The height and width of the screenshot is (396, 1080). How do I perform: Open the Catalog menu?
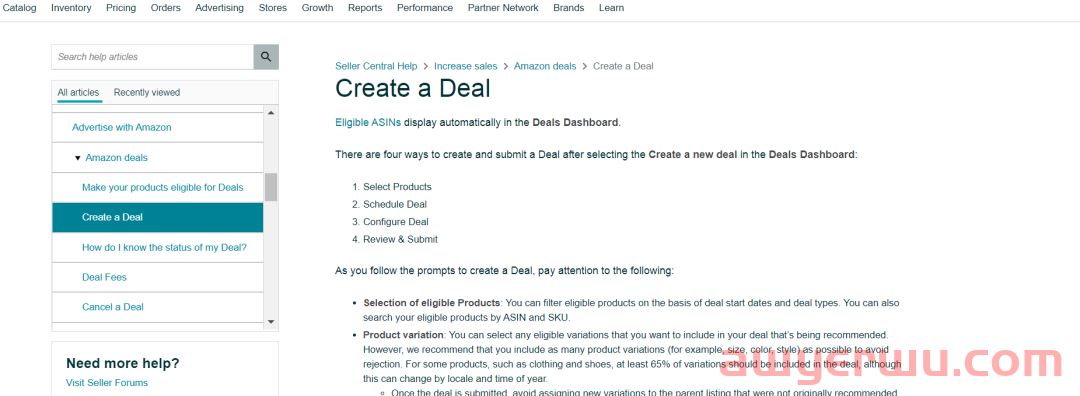19,8
